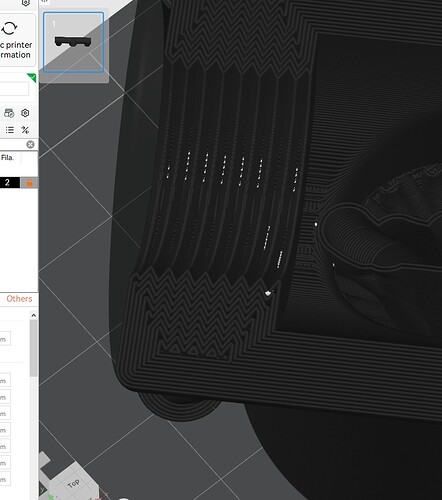Click the hexagonal settings gear beside compare icon
This screenshot has width=442, height=500.
click(x=25, y=113)
